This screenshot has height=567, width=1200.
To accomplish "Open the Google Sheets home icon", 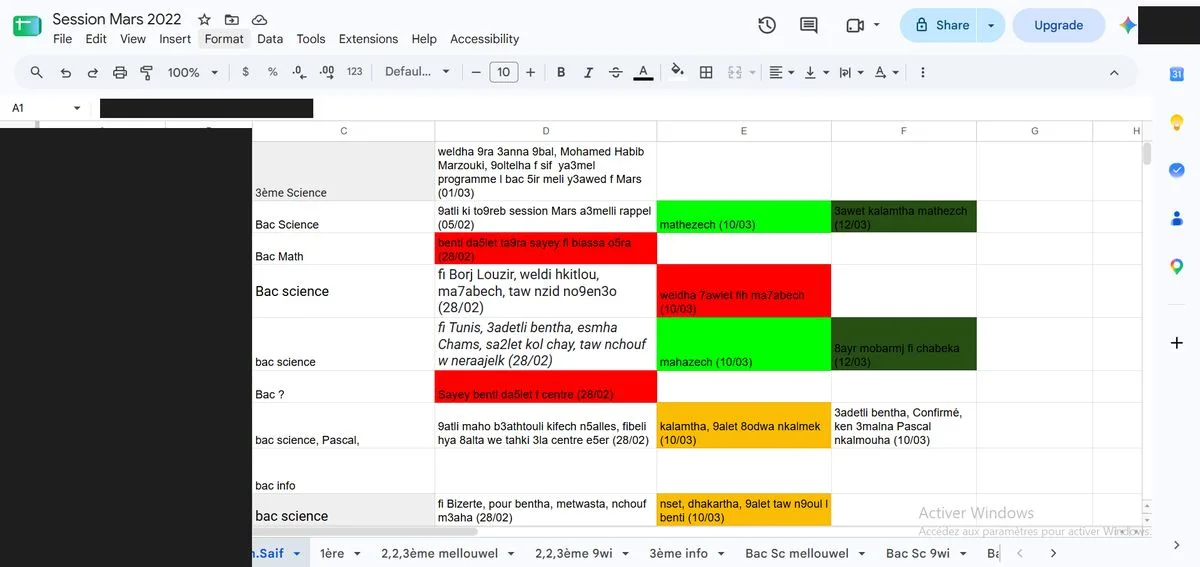I will point(27,27).
